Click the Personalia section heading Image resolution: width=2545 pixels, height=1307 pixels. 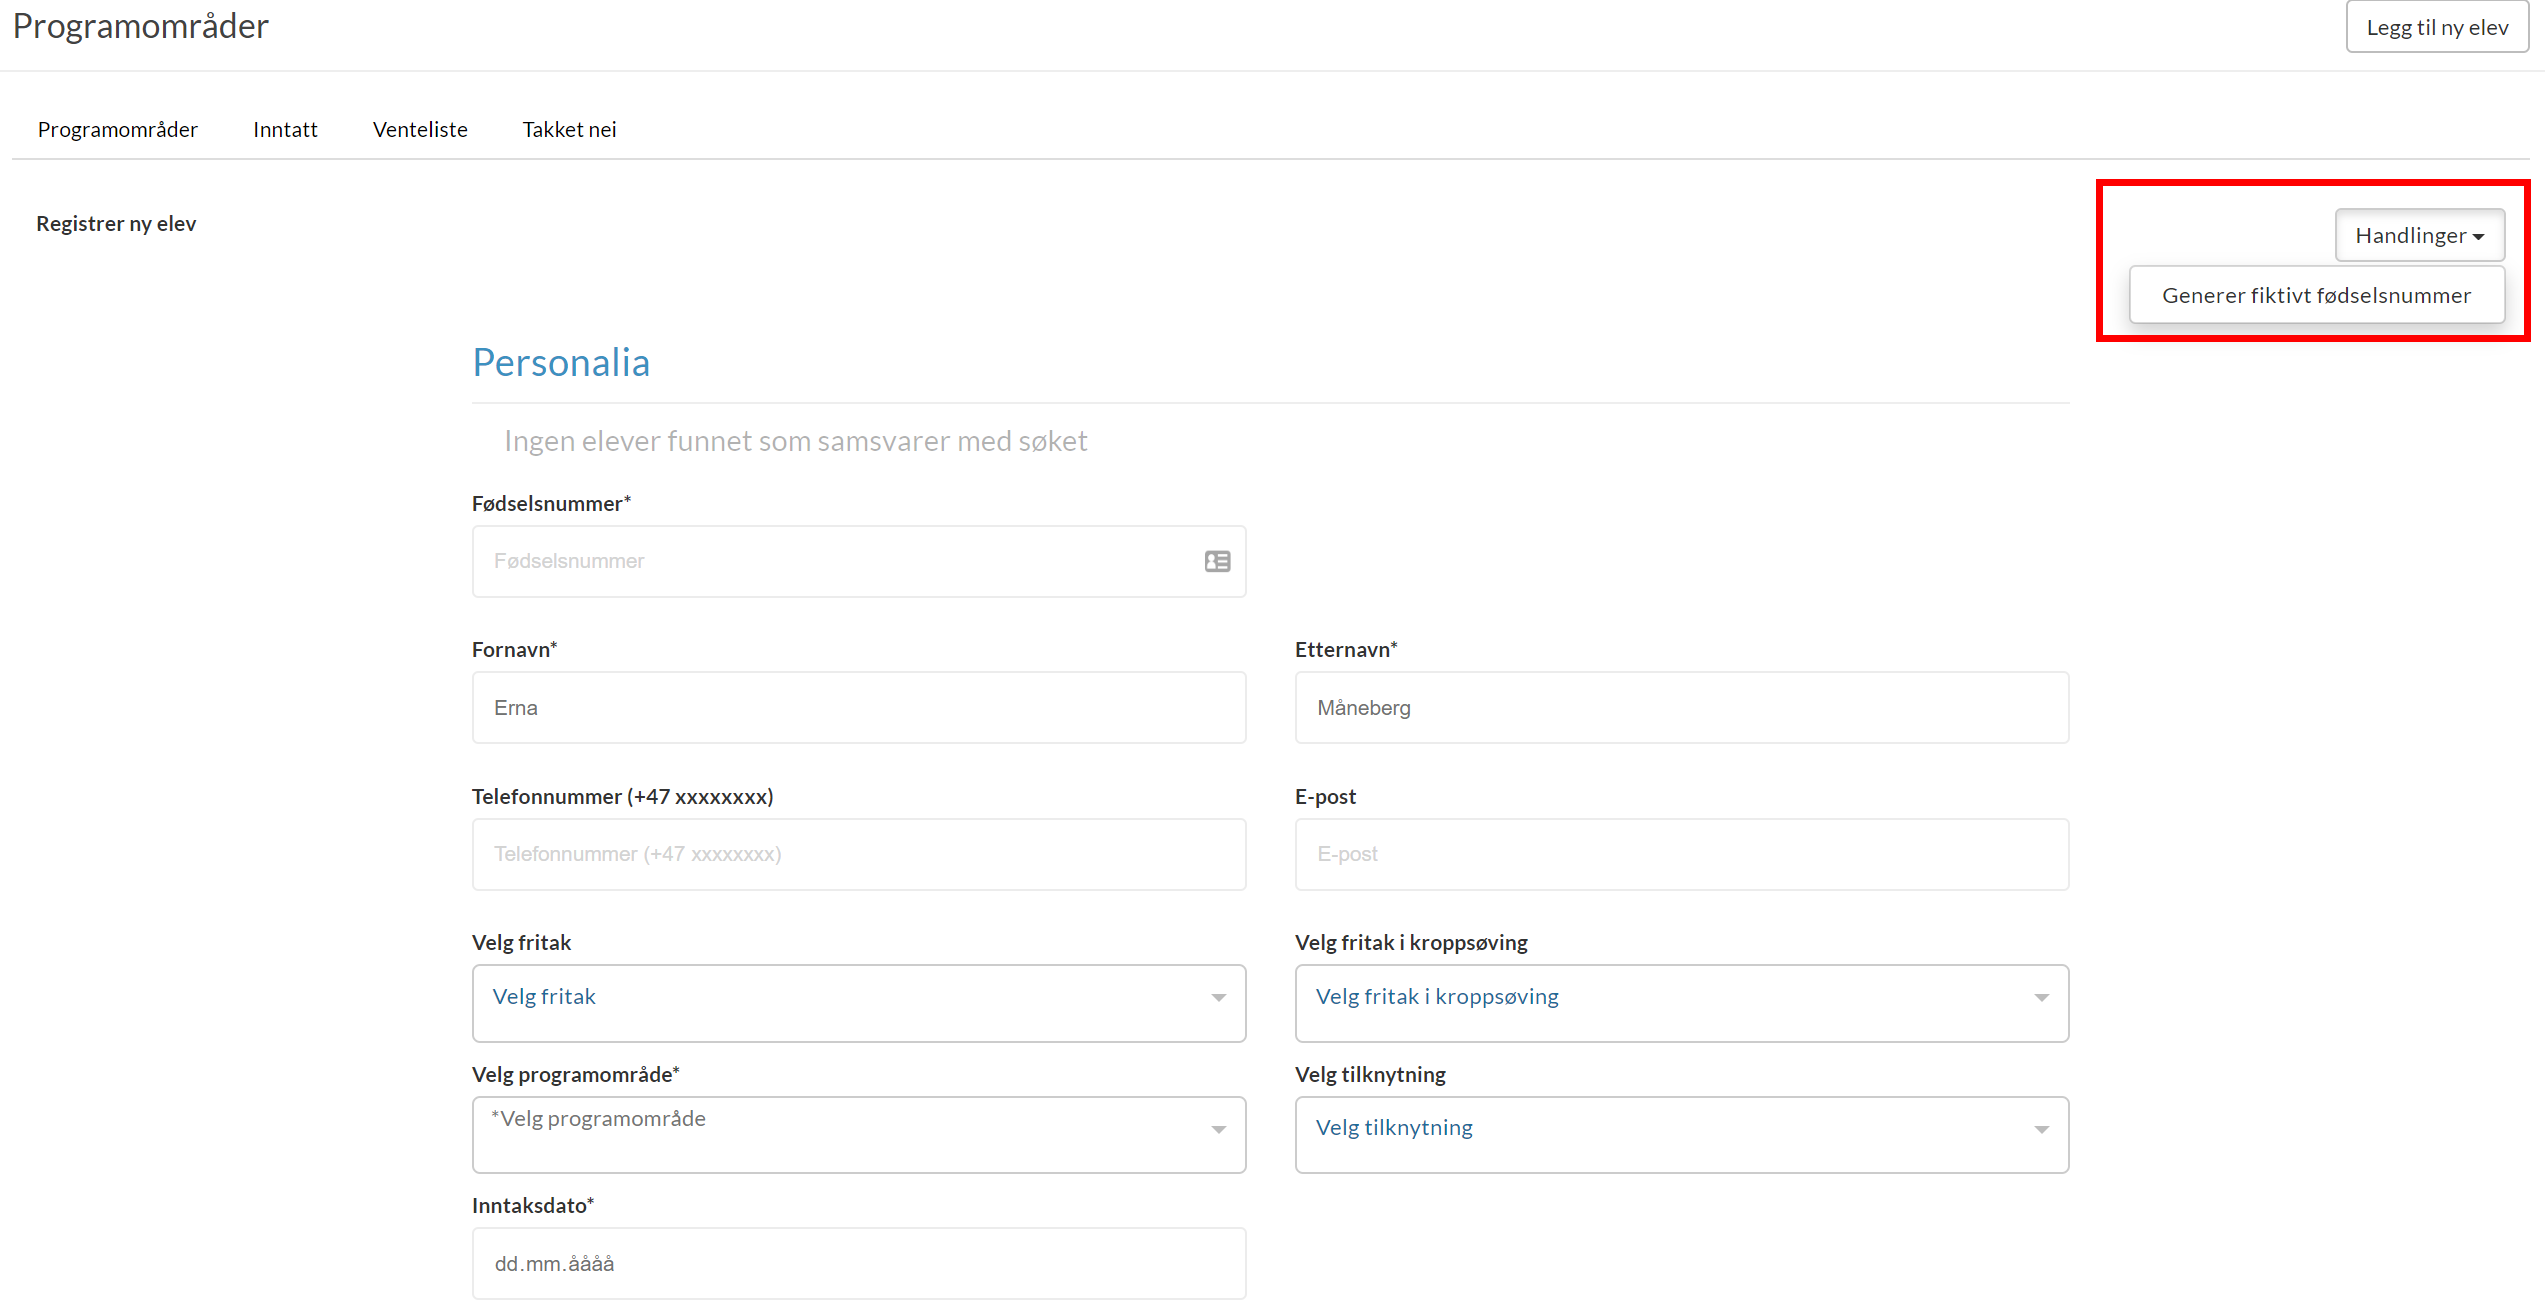(561, 362)
